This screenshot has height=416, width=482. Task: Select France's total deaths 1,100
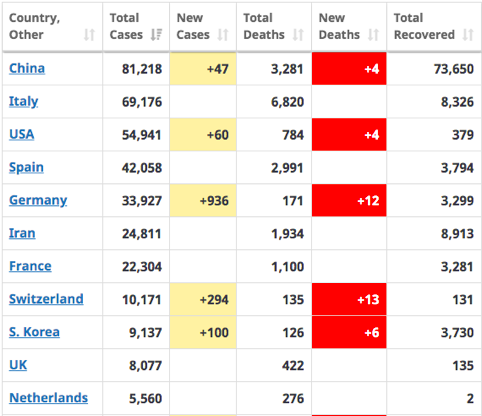[288, 267]
